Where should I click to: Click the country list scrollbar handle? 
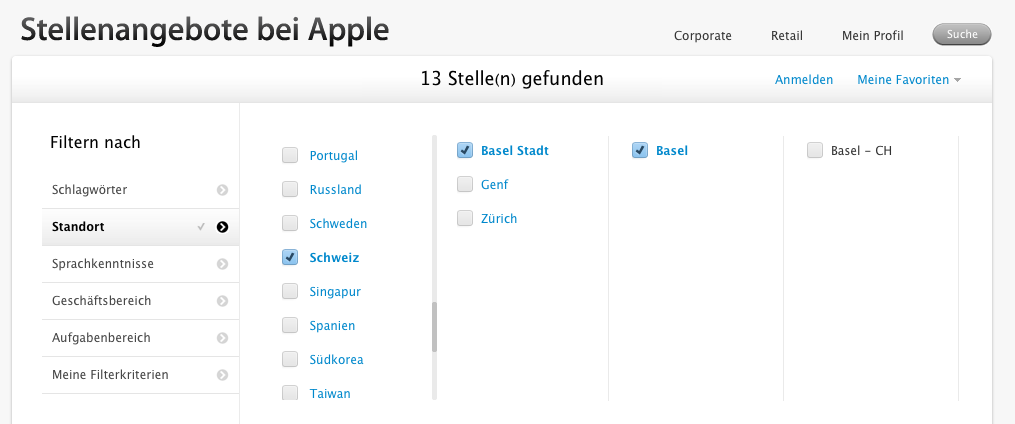(x=434, y=327)
